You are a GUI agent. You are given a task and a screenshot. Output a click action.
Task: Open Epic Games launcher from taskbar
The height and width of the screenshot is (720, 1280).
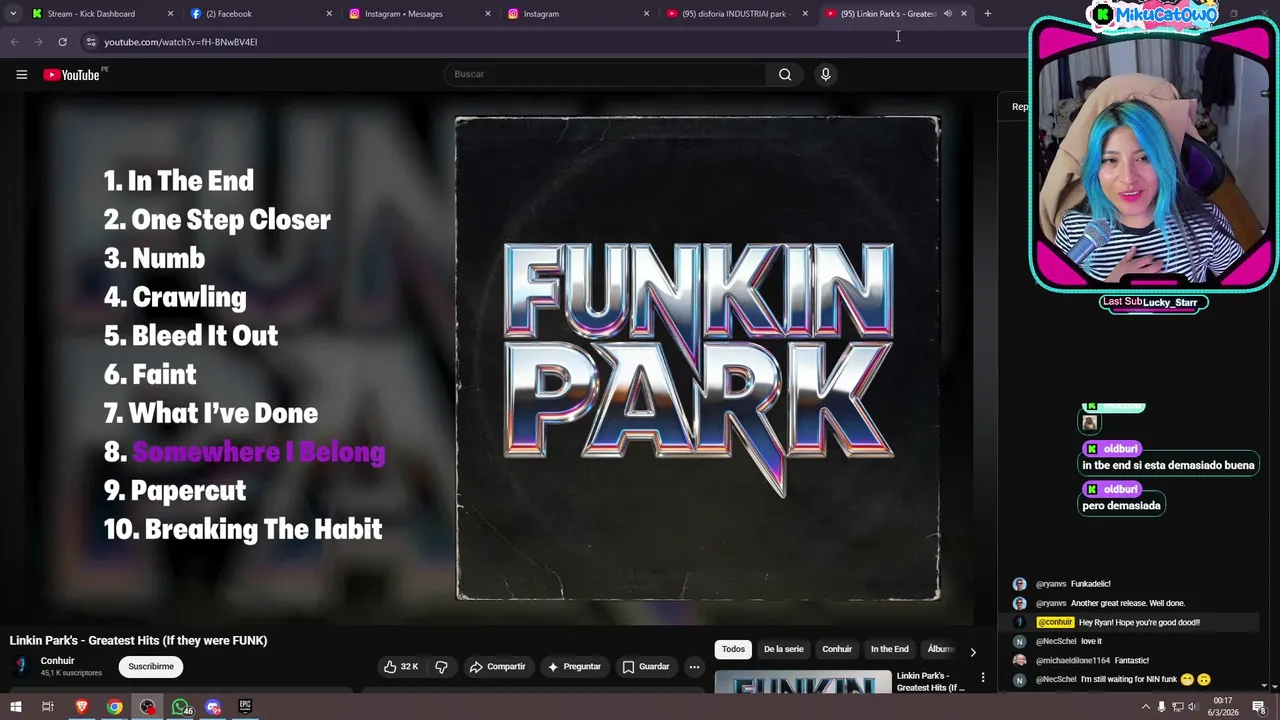[x=245, y=707]
